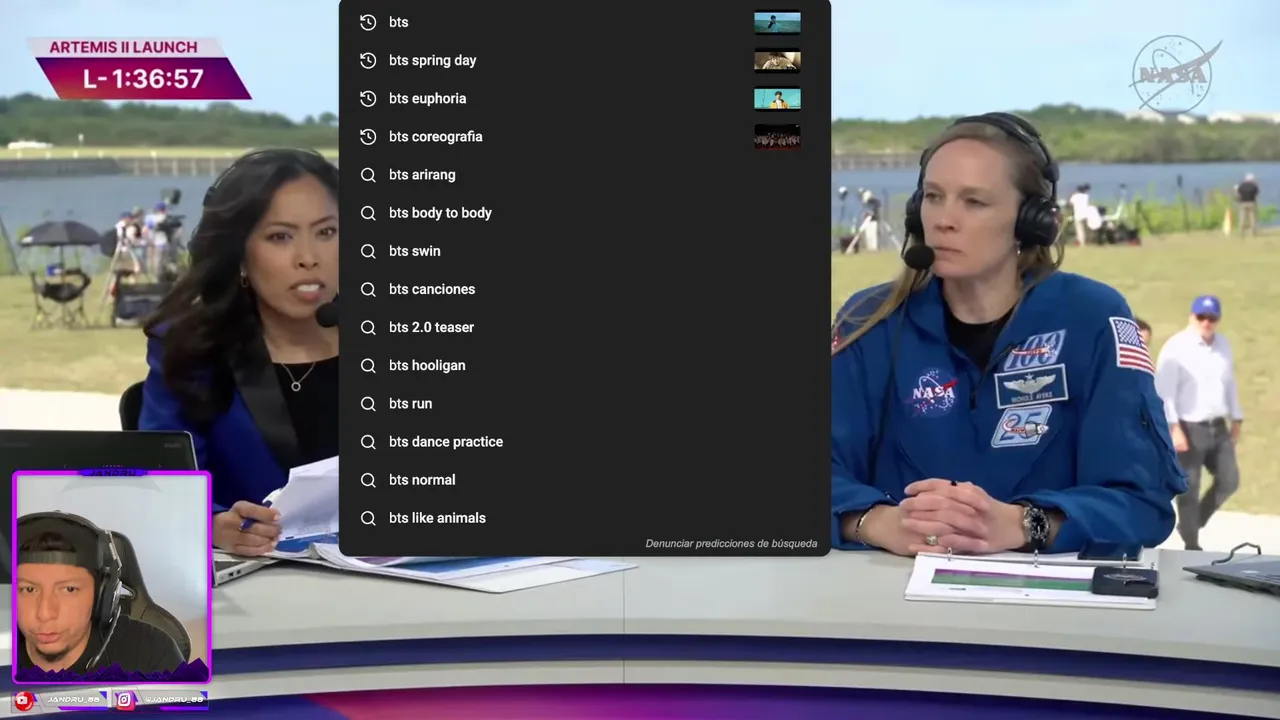The image size is (1280, 720).
Task: Choose the 'bts hooligan' suggestion
Action: pyautogui.click(x=585, y=365)
